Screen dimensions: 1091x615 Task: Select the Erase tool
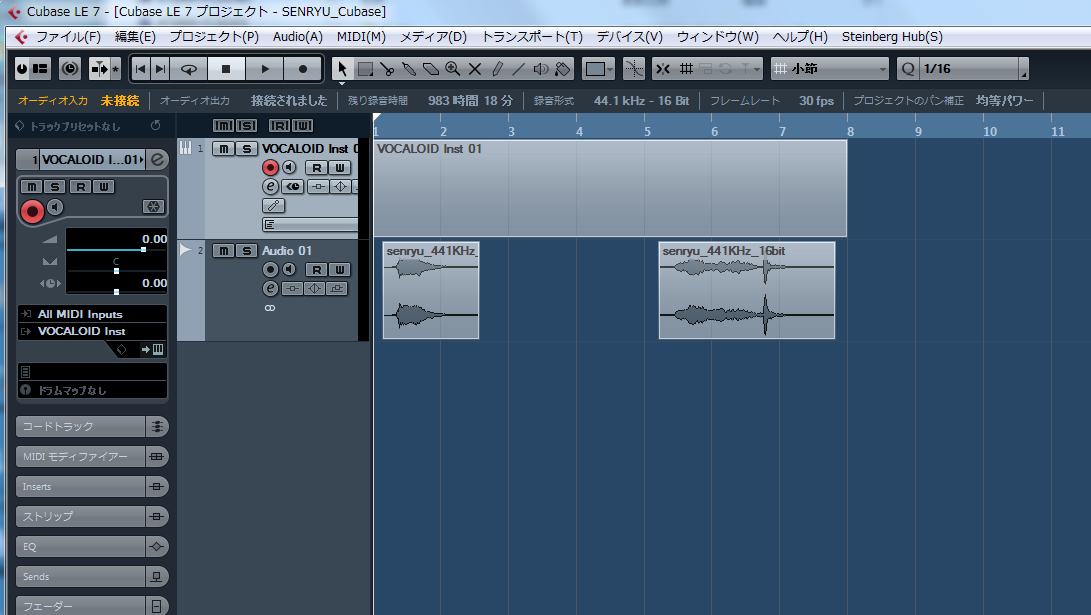[431, 69]
